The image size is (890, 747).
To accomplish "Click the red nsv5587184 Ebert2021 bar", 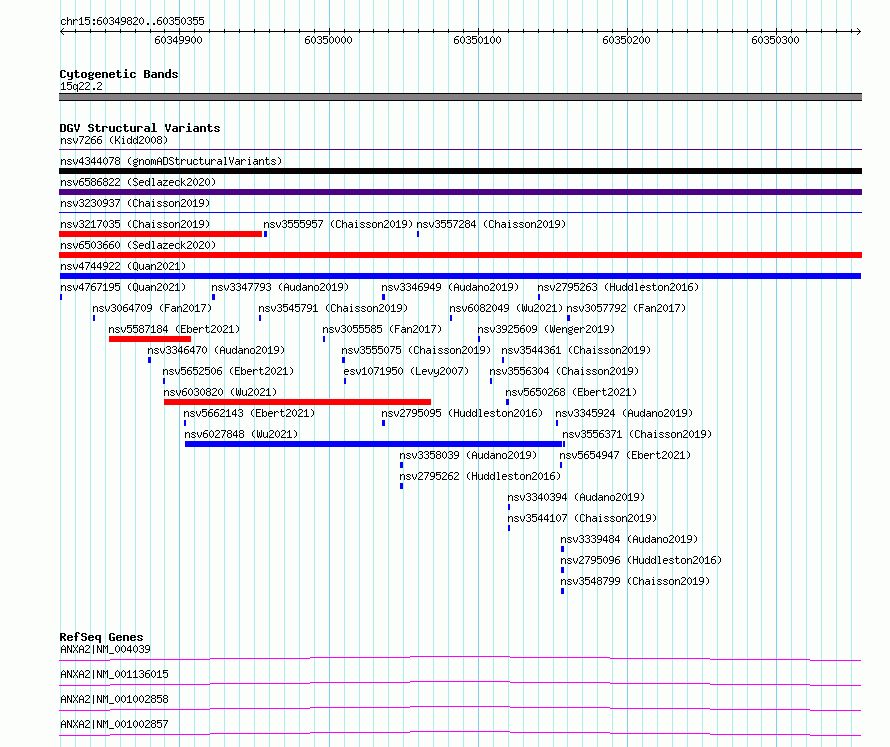I will [x=150, y=339].
